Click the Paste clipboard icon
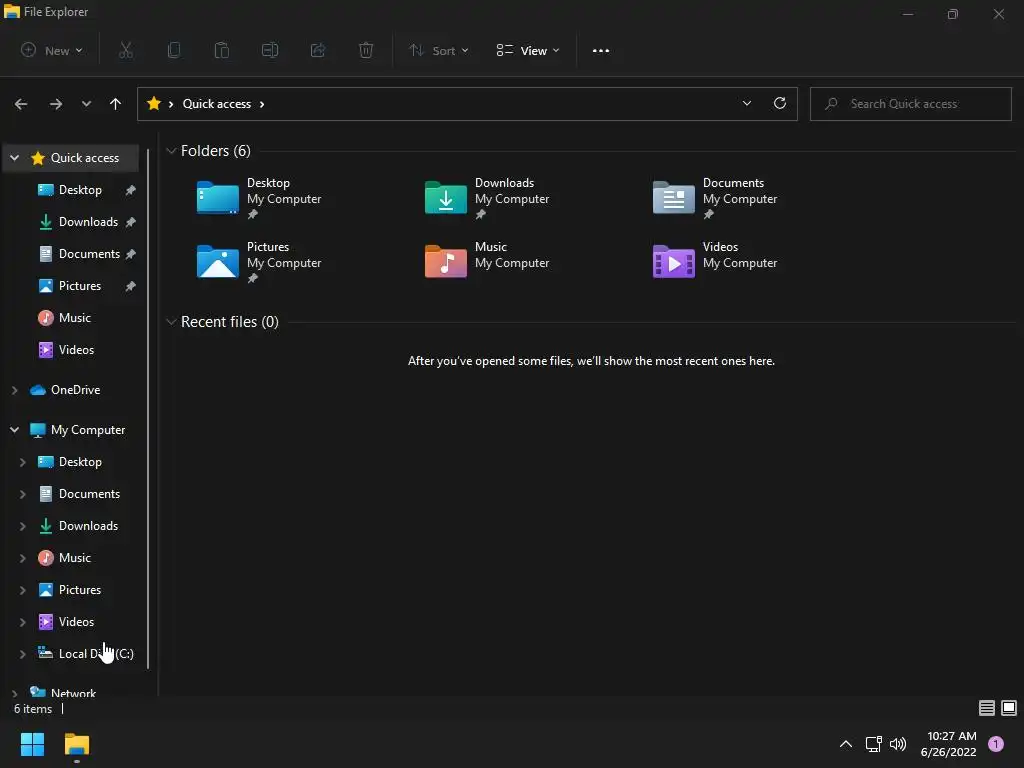This screenshot has width=1024, height=768. 222,50
